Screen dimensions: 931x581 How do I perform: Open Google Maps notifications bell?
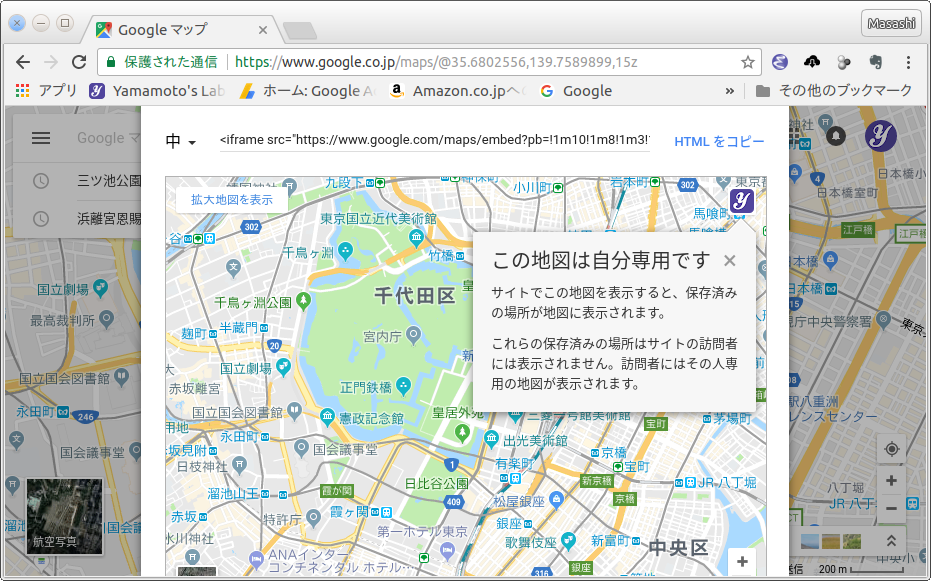click(x=836, y=136)
